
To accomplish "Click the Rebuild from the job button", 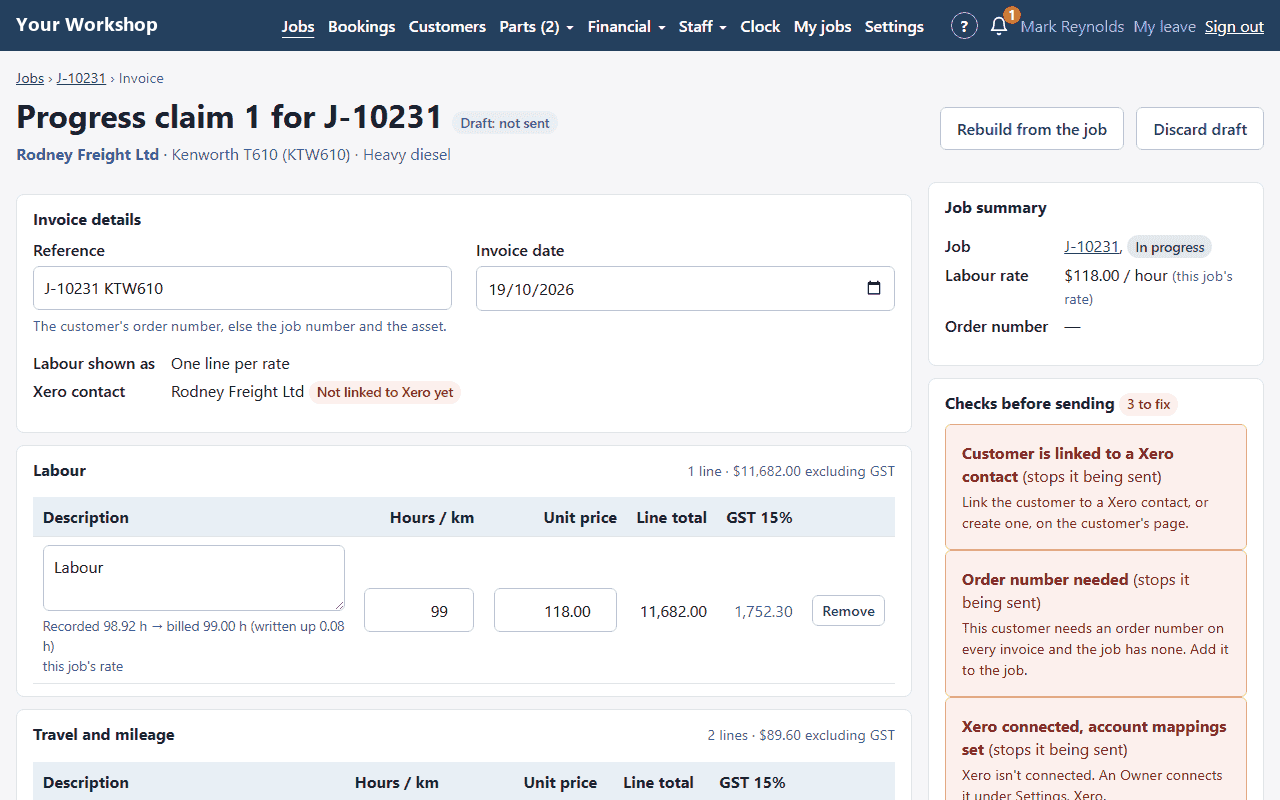I will pyautogui.click(x=1032, y=129).
